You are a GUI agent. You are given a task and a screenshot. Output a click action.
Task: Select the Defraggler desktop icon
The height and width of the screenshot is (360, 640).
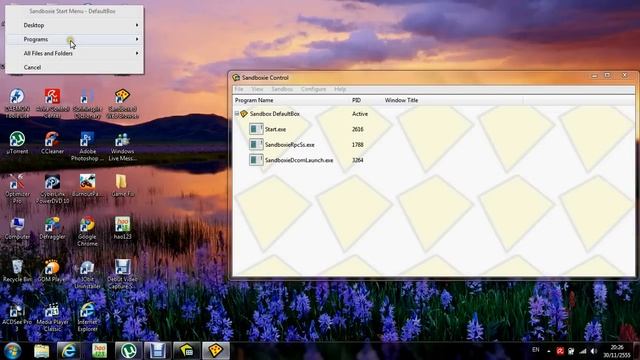tap(52, 228)
